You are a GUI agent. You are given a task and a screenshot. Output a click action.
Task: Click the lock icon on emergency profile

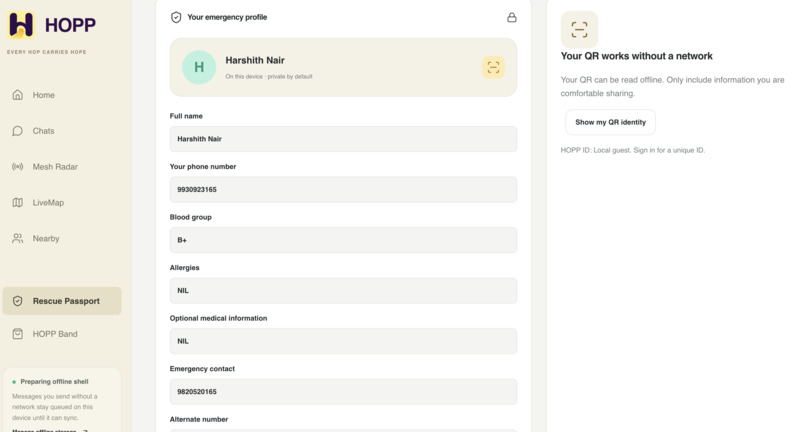511,17
